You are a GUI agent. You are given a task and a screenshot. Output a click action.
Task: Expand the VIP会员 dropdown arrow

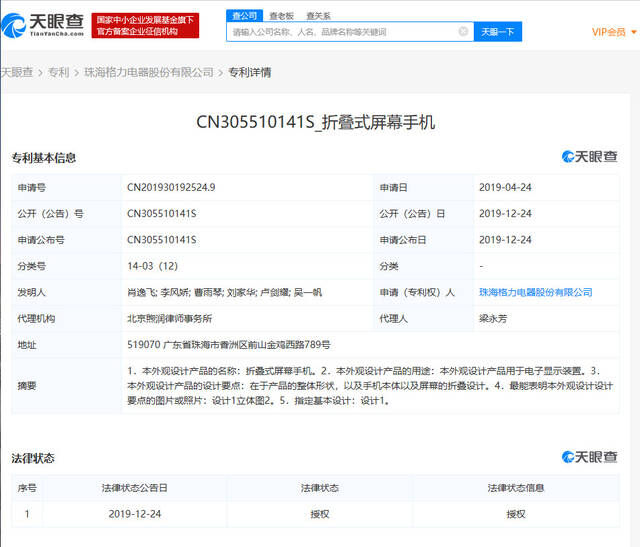[633, 32]
